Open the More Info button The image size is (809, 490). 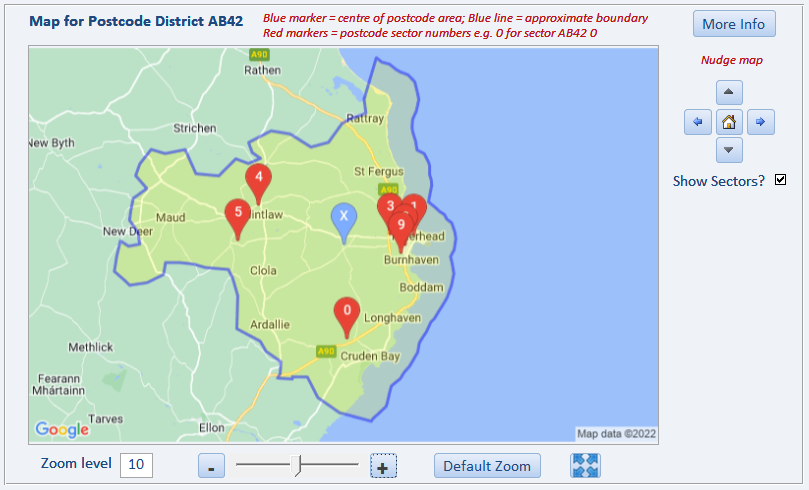[x=734, y=24]
